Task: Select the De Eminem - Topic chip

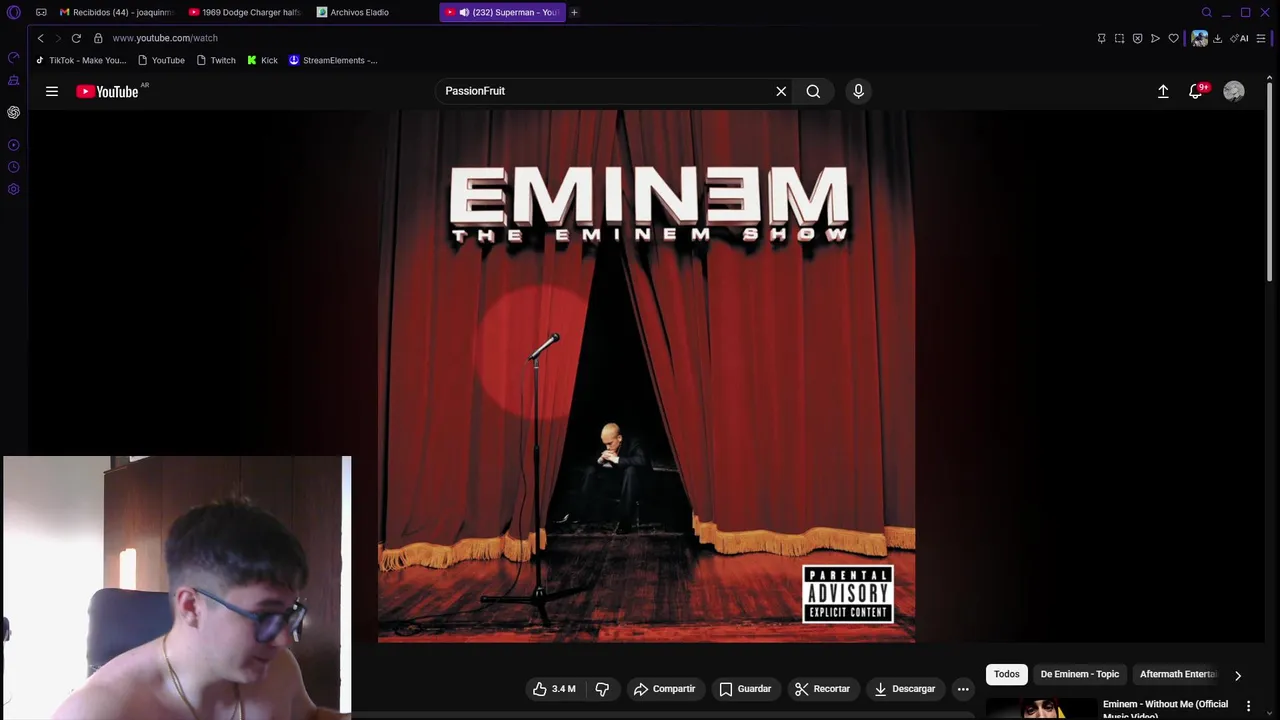Action: click(x=1080, y=674)
